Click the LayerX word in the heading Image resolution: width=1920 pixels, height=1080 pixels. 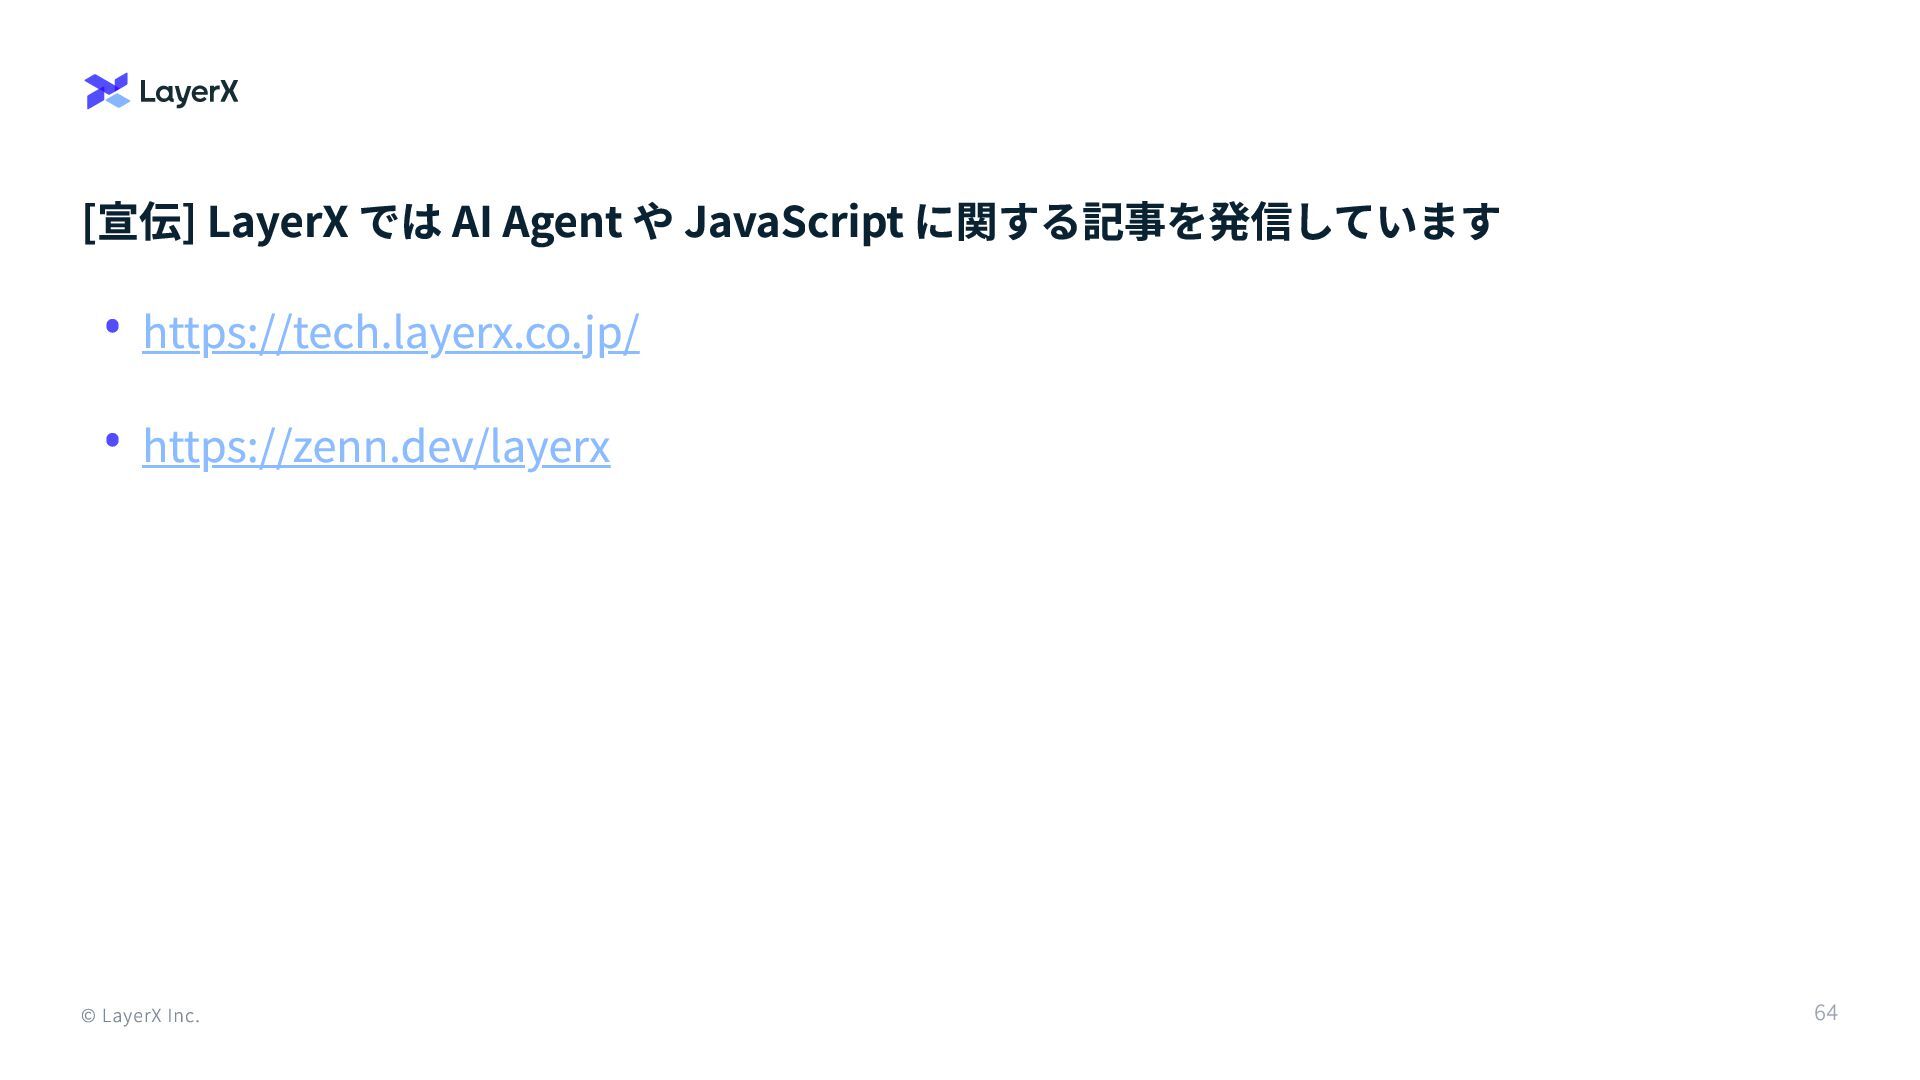pyautogui.click(x=278, y=222)
